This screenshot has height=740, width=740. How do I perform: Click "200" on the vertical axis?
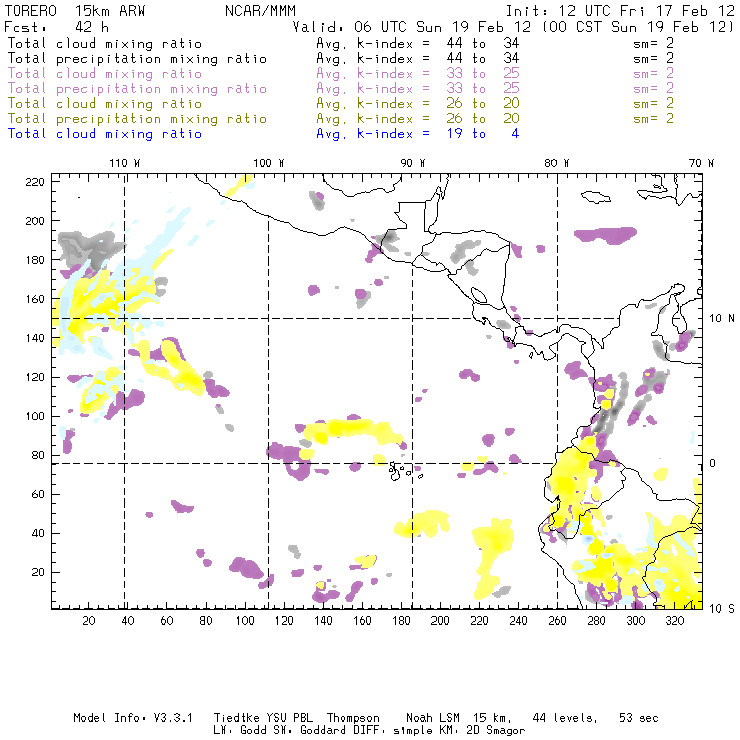[35, 221]
